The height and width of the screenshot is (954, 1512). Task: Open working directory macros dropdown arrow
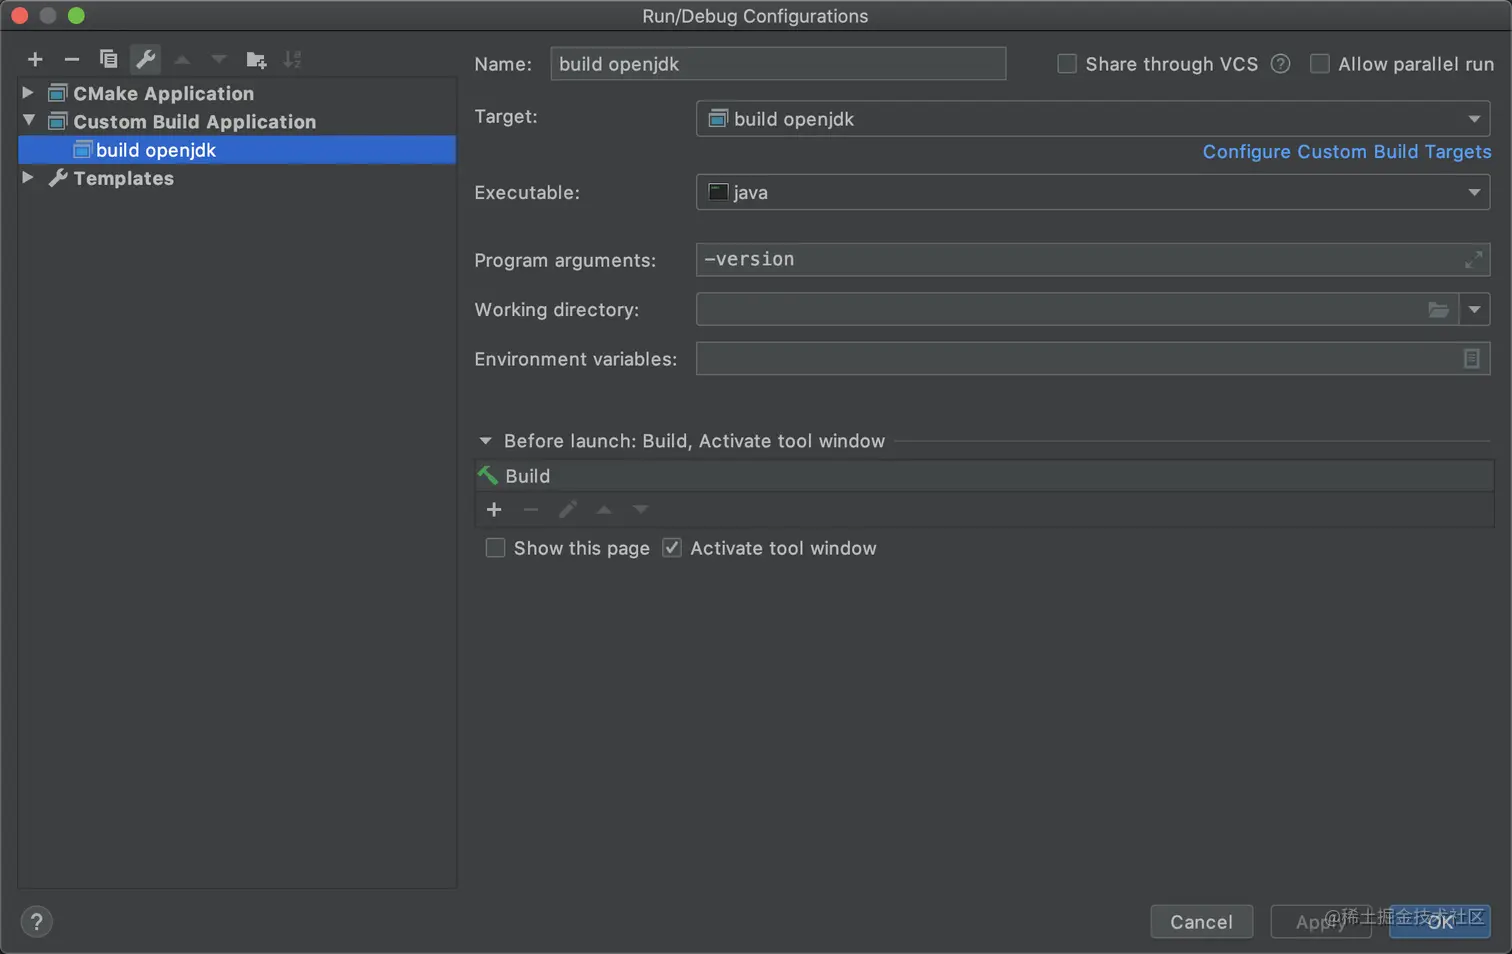[x=1474, y=310]
